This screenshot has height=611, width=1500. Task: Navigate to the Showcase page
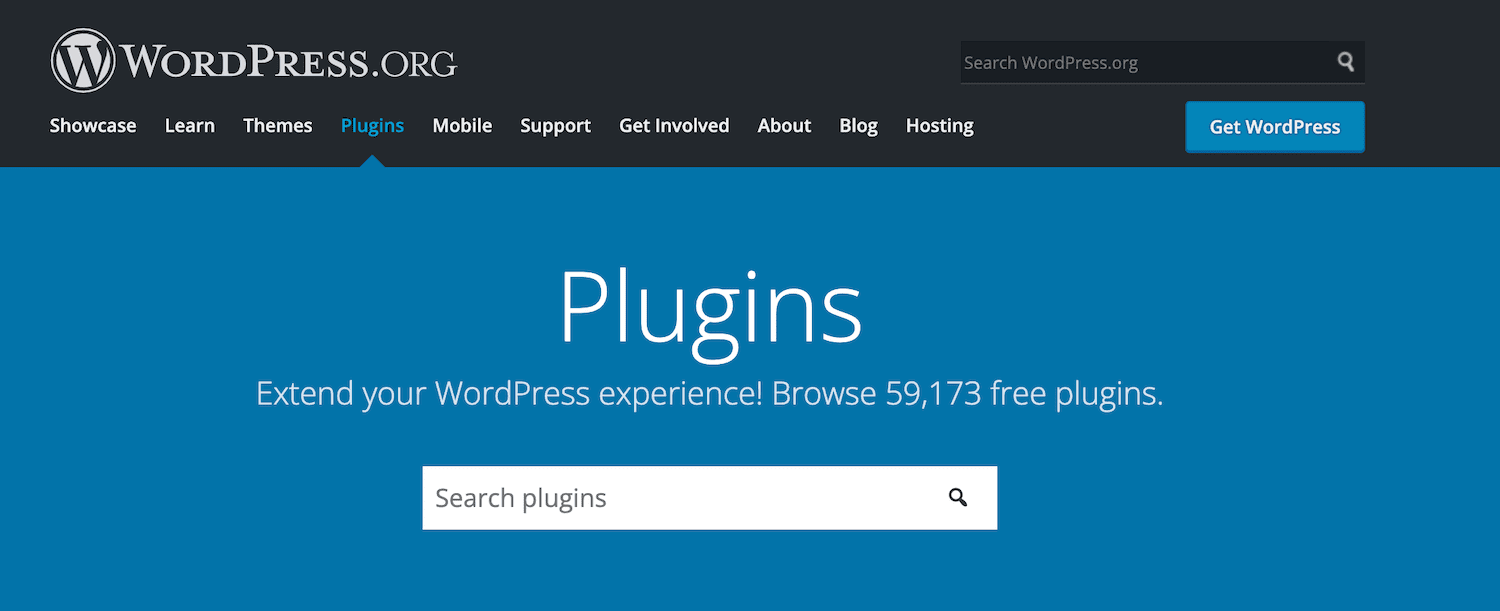92,125
